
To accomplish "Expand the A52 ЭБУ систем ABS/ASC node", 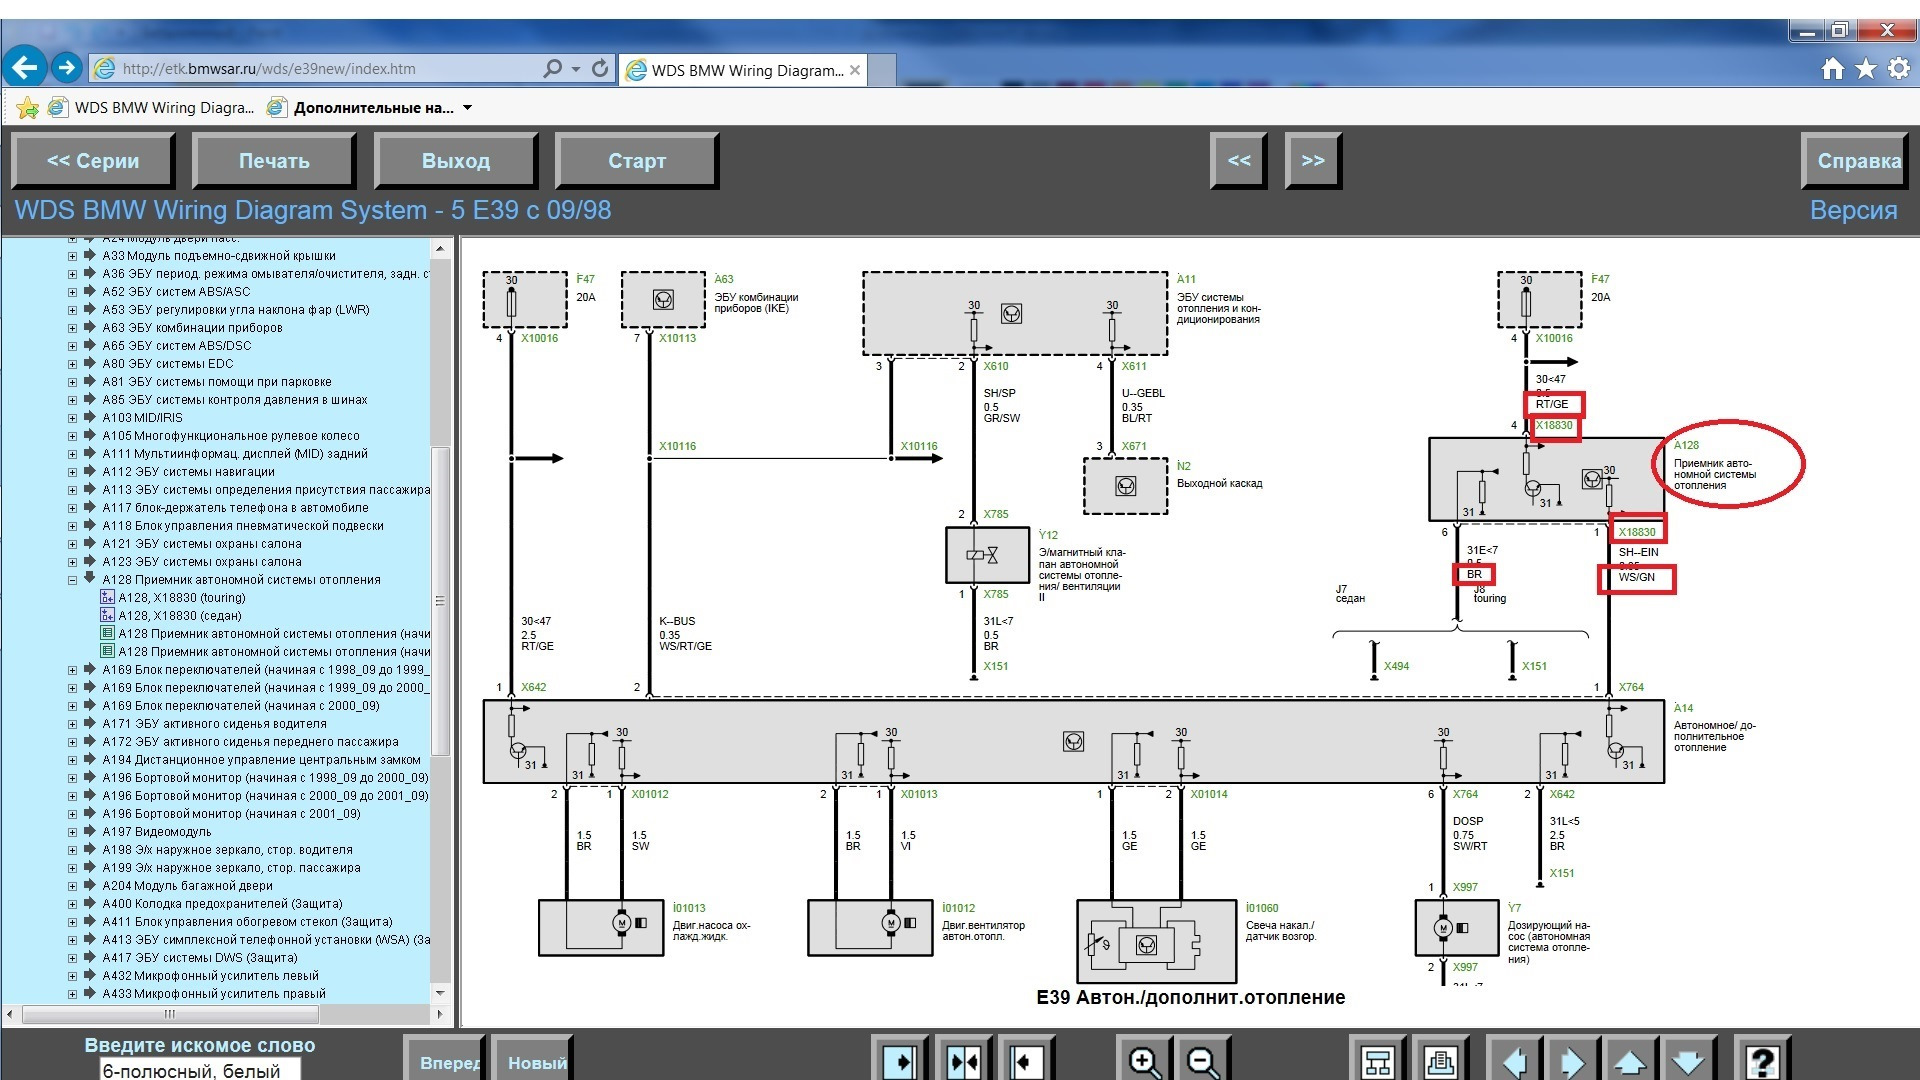I will point(72,292).
